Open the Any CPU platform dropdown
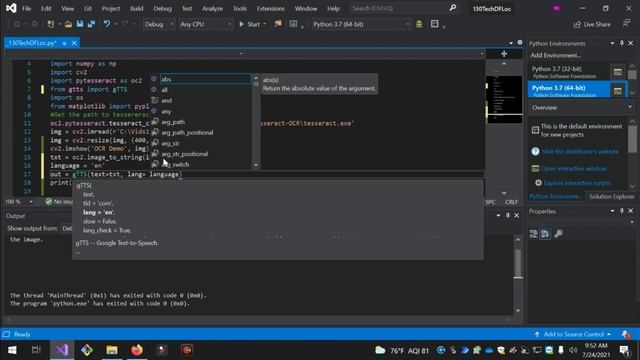 tap(205, 24)
